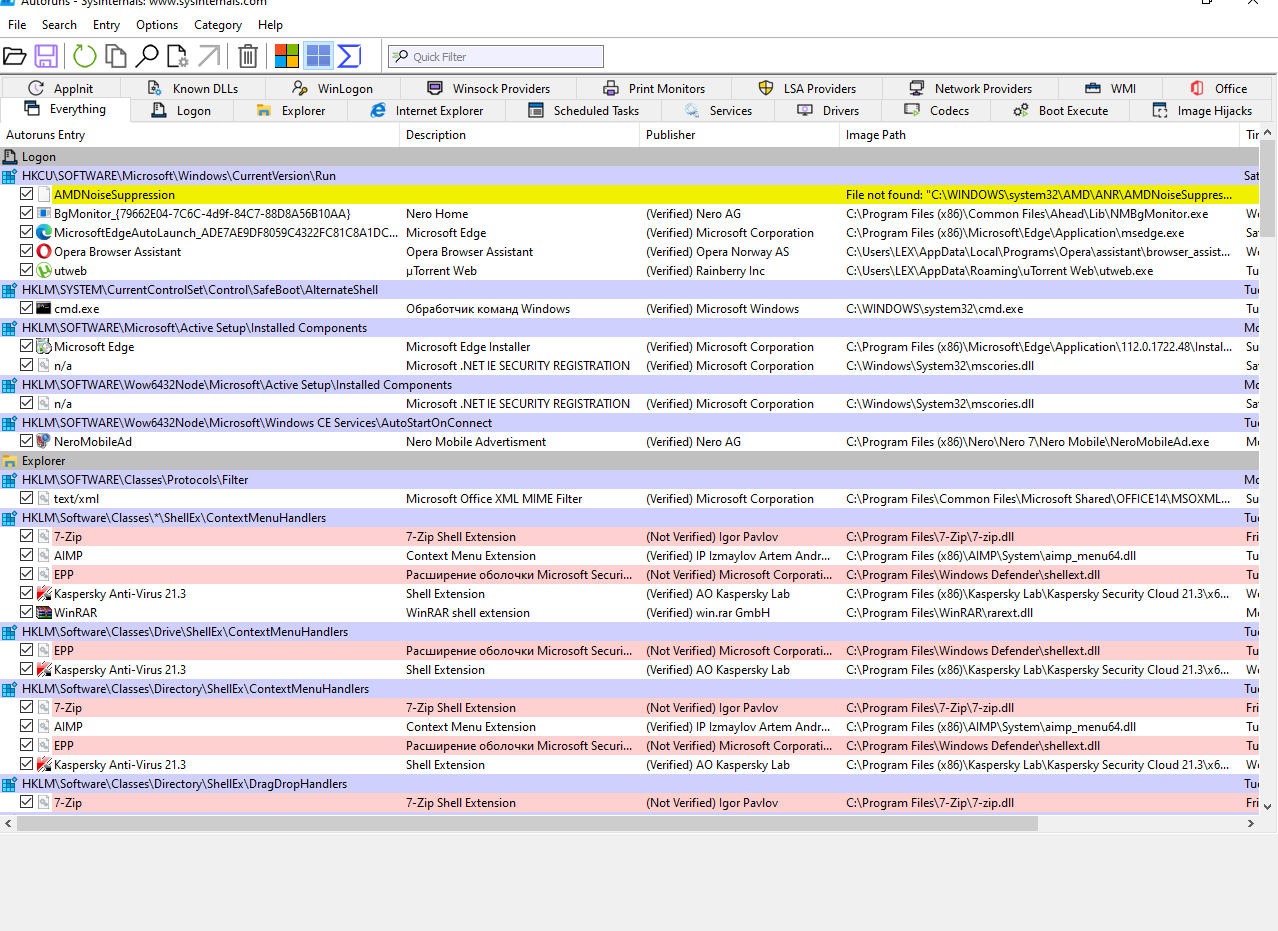Switch to the Known DLLs tab
Viewport: 1278px width, 931px height.
pos(193,88)
